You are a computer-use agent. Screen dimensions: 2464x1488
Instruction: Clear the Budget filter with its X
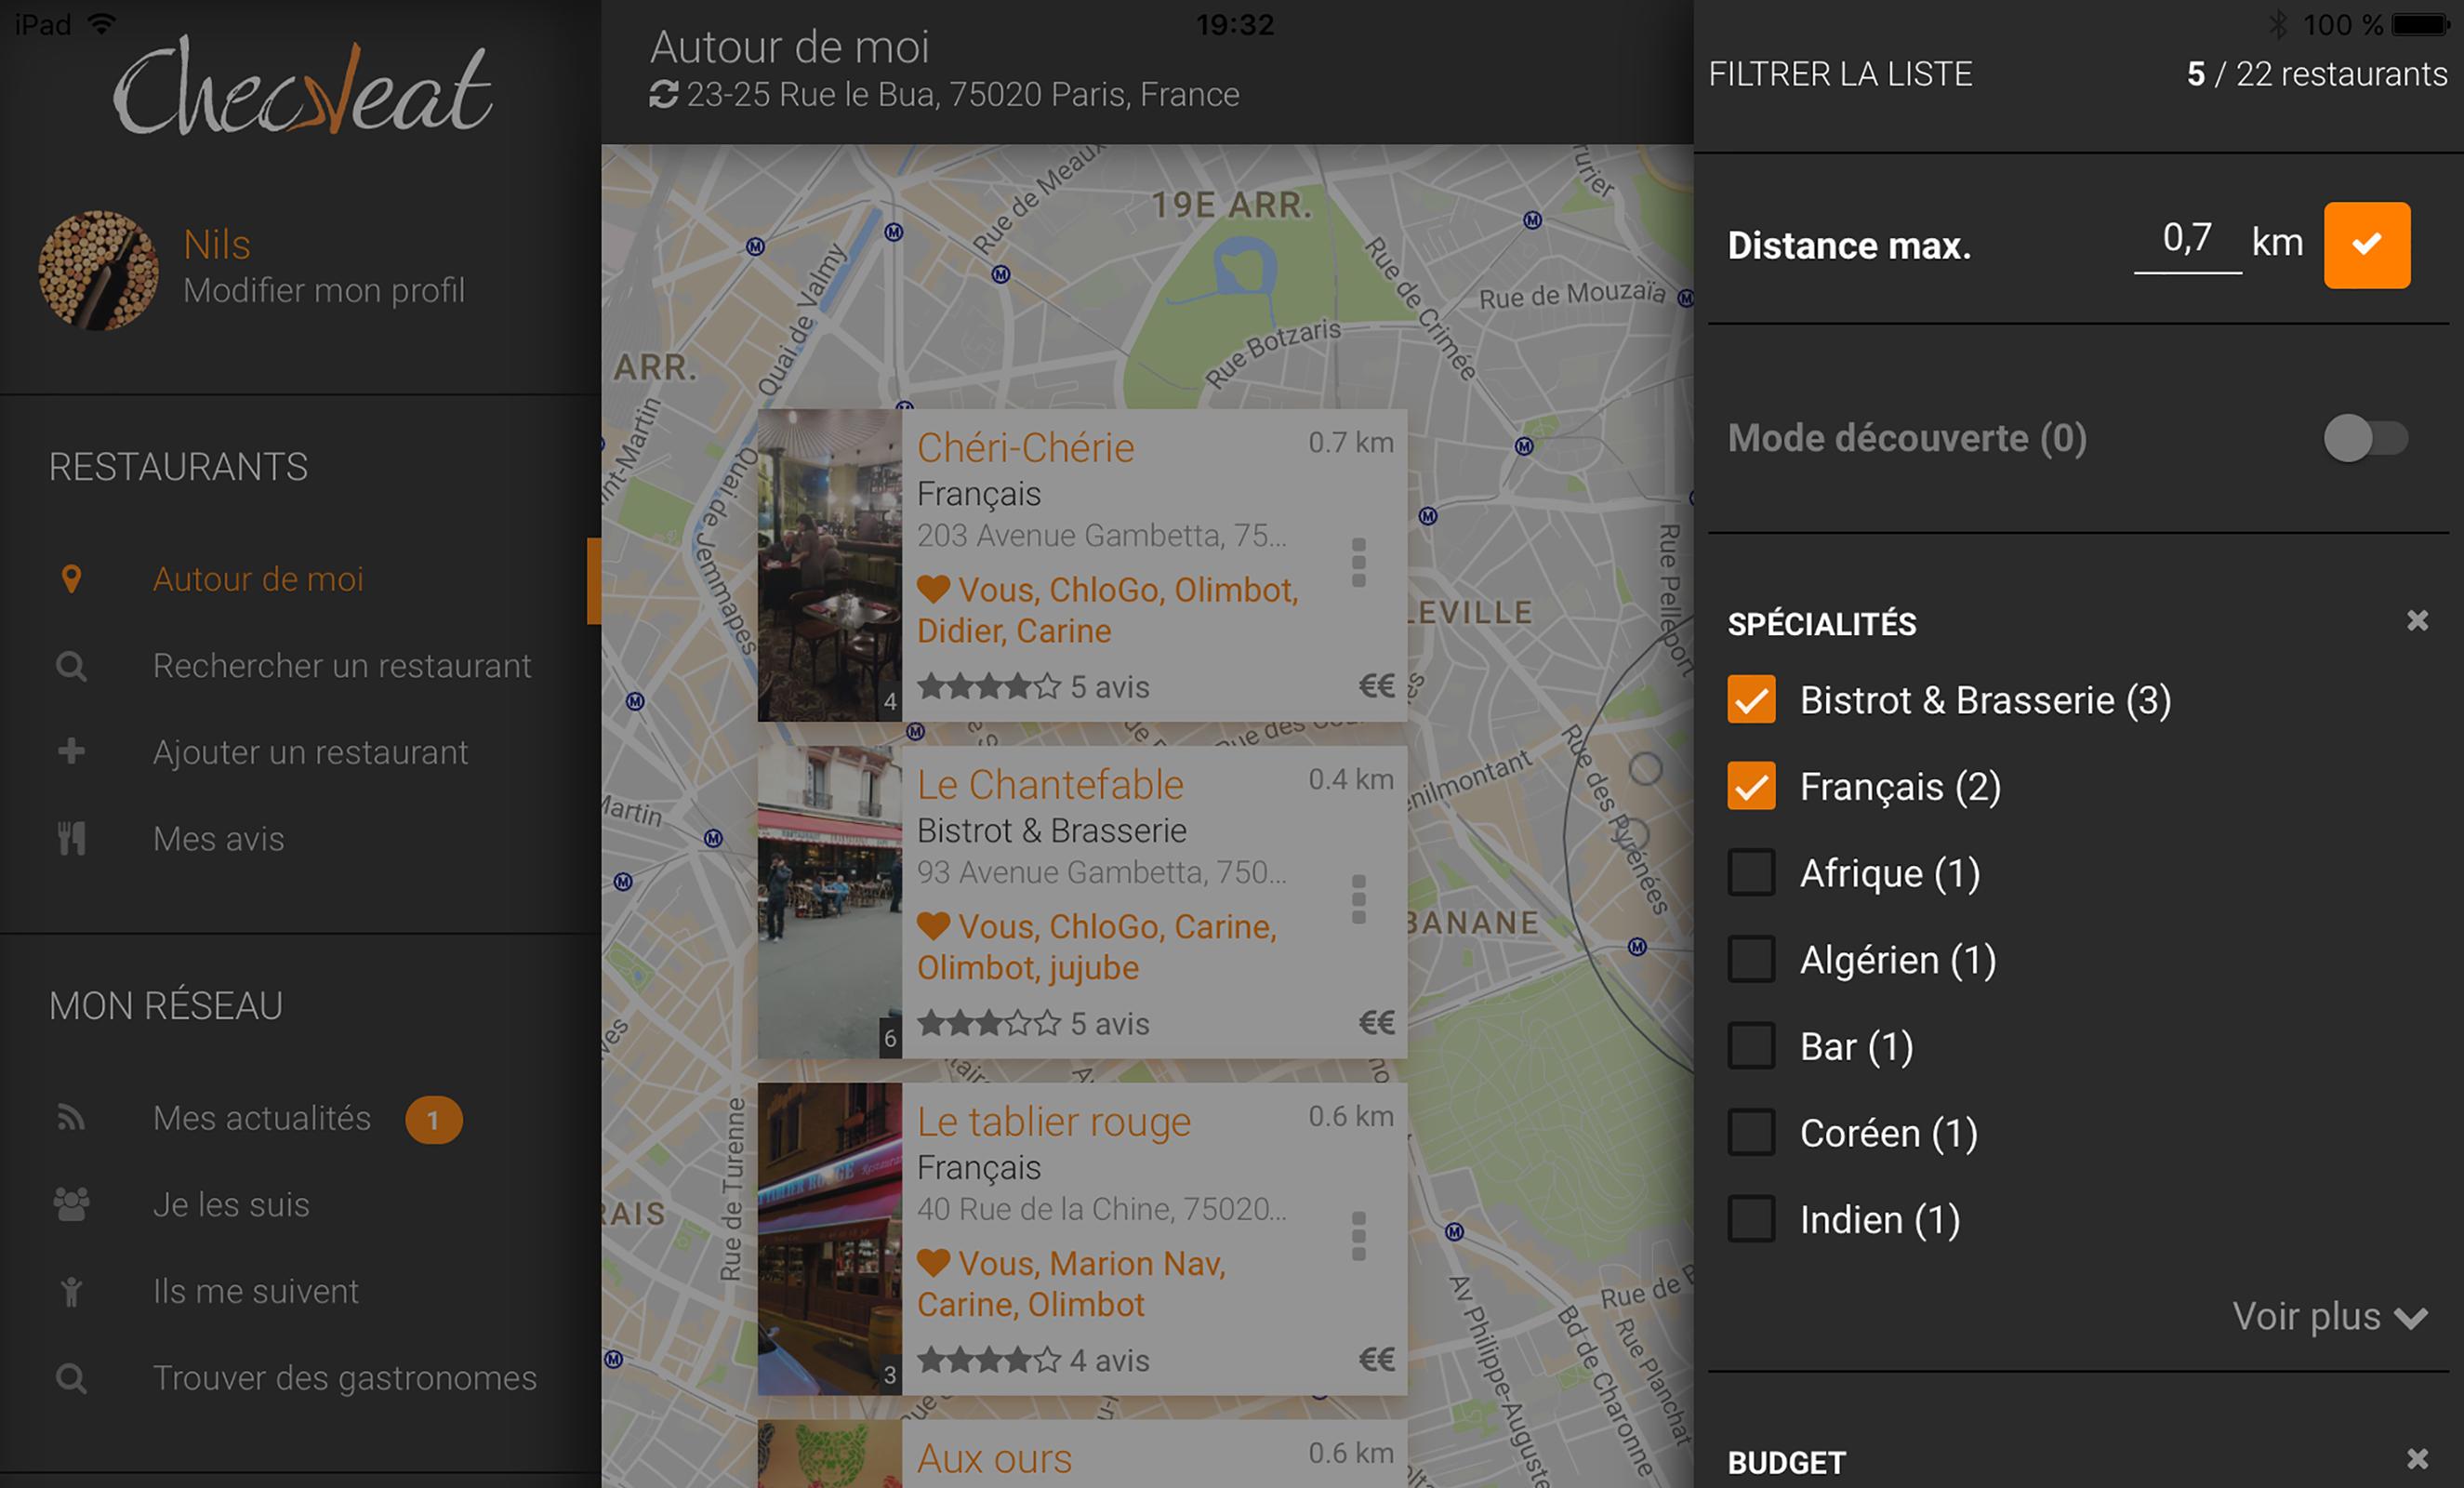point(2417,1459)
